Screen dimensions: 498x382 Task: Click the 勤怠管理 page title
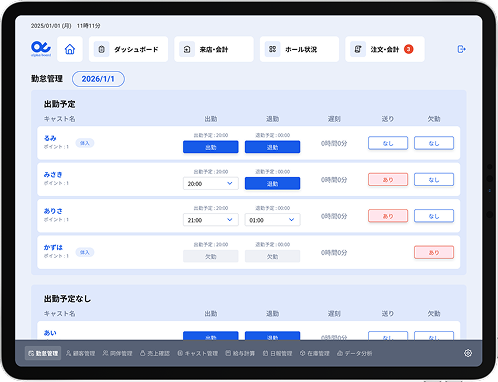47,79
